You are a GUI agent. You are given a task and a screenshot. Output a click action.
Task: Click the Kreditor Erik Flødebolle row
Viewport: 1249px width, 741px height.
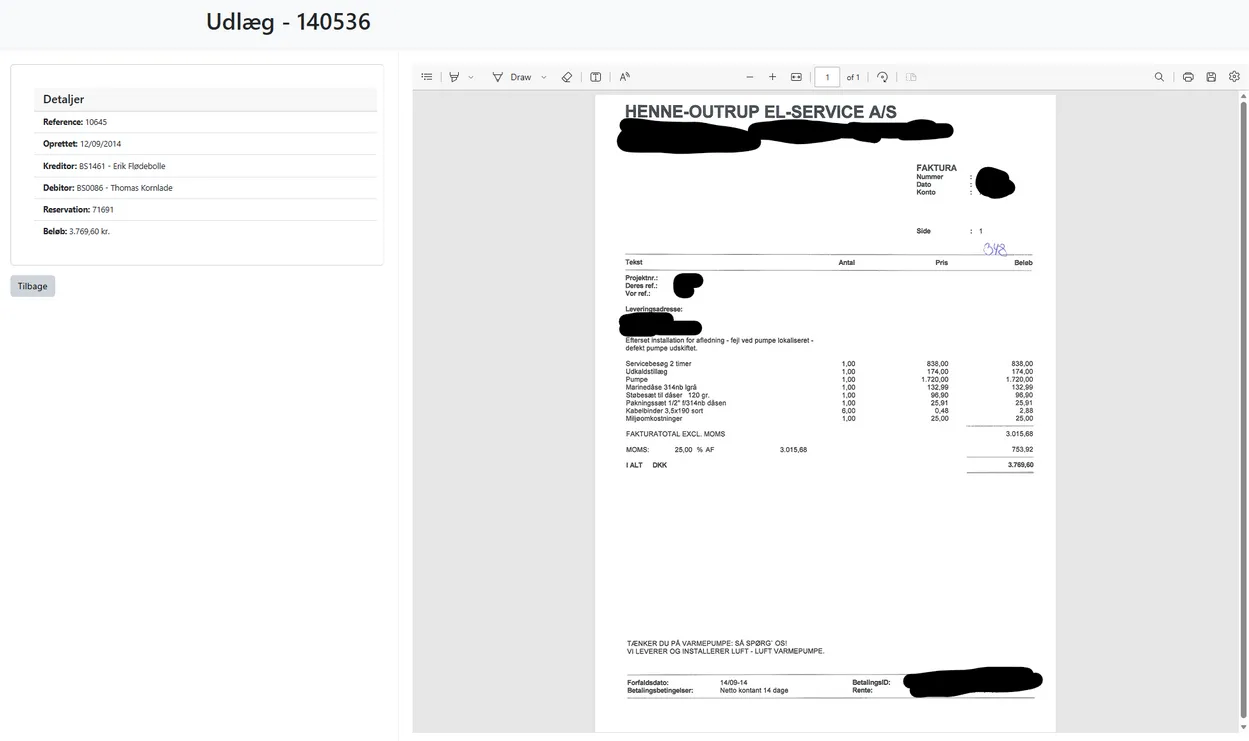(x=206, y=166)
